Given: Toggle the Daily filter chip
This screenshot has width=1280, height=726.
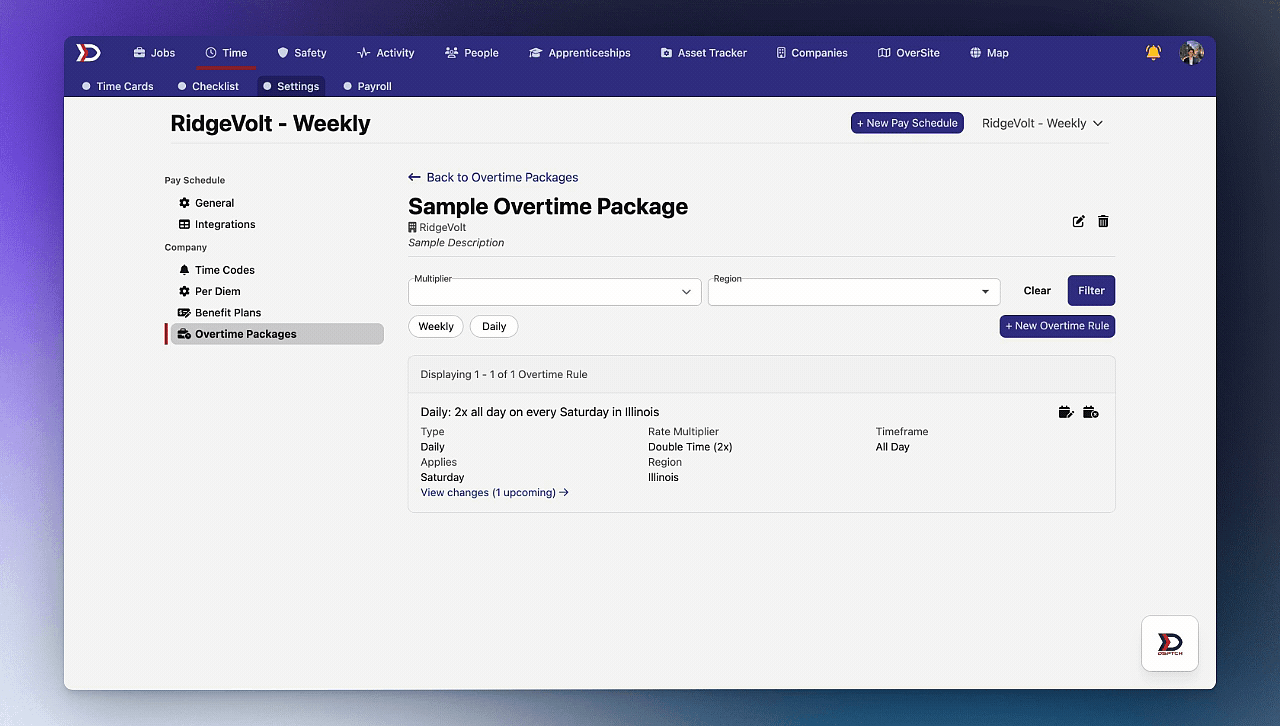Looking at the screenshot, I should (494, 326).
